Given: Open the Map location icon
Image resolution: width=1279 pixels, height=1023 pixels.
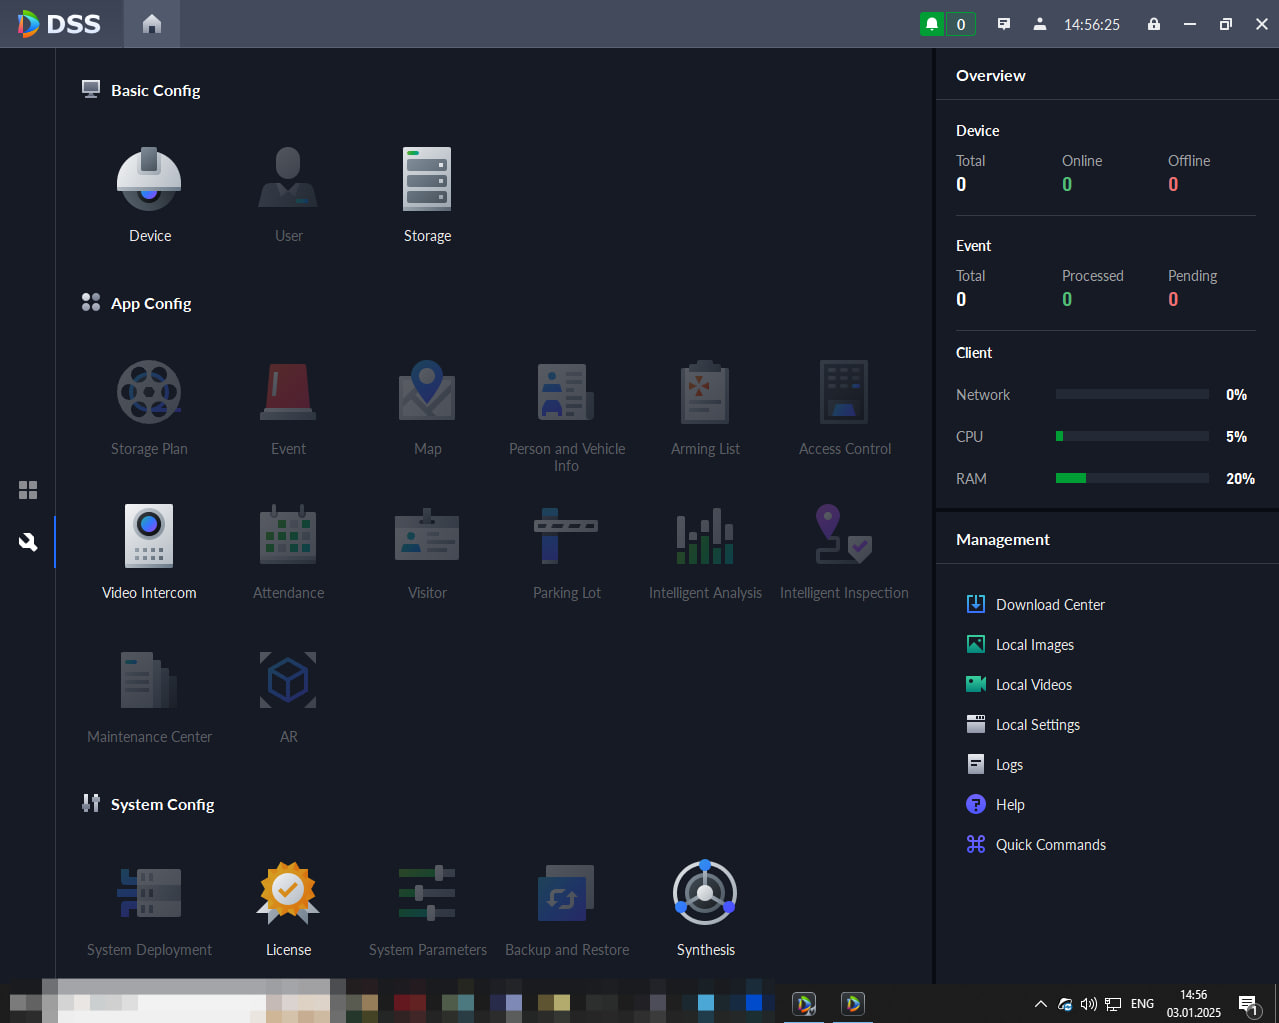Looking at the screenshot, I should pyautogui.click(x=427, y=391).
